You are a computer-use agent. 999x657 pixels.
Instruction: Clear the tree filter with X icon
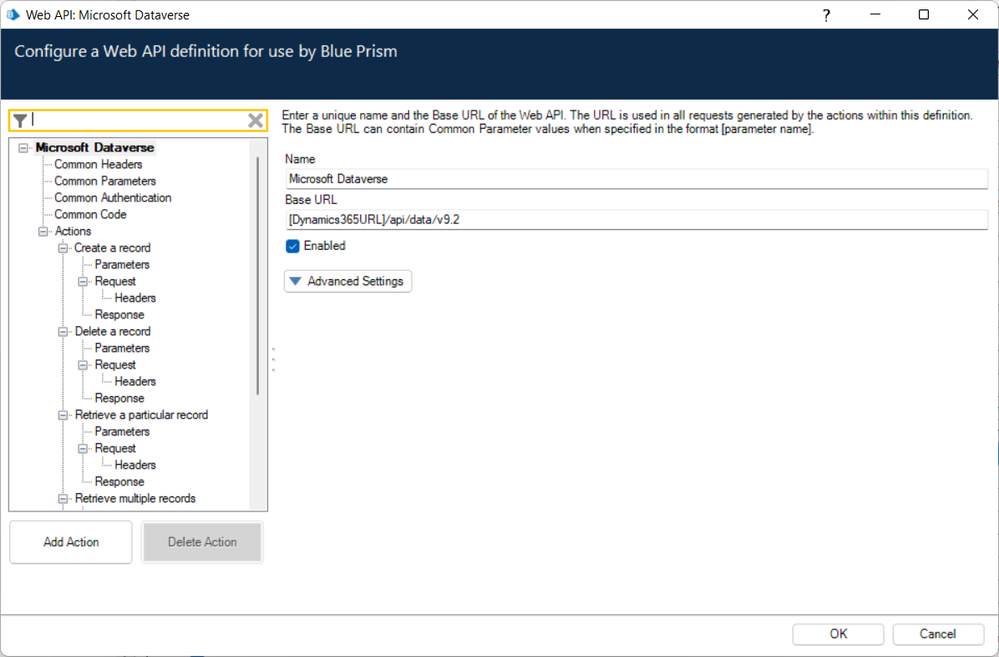pyautogui.click(x=256, y=121)
